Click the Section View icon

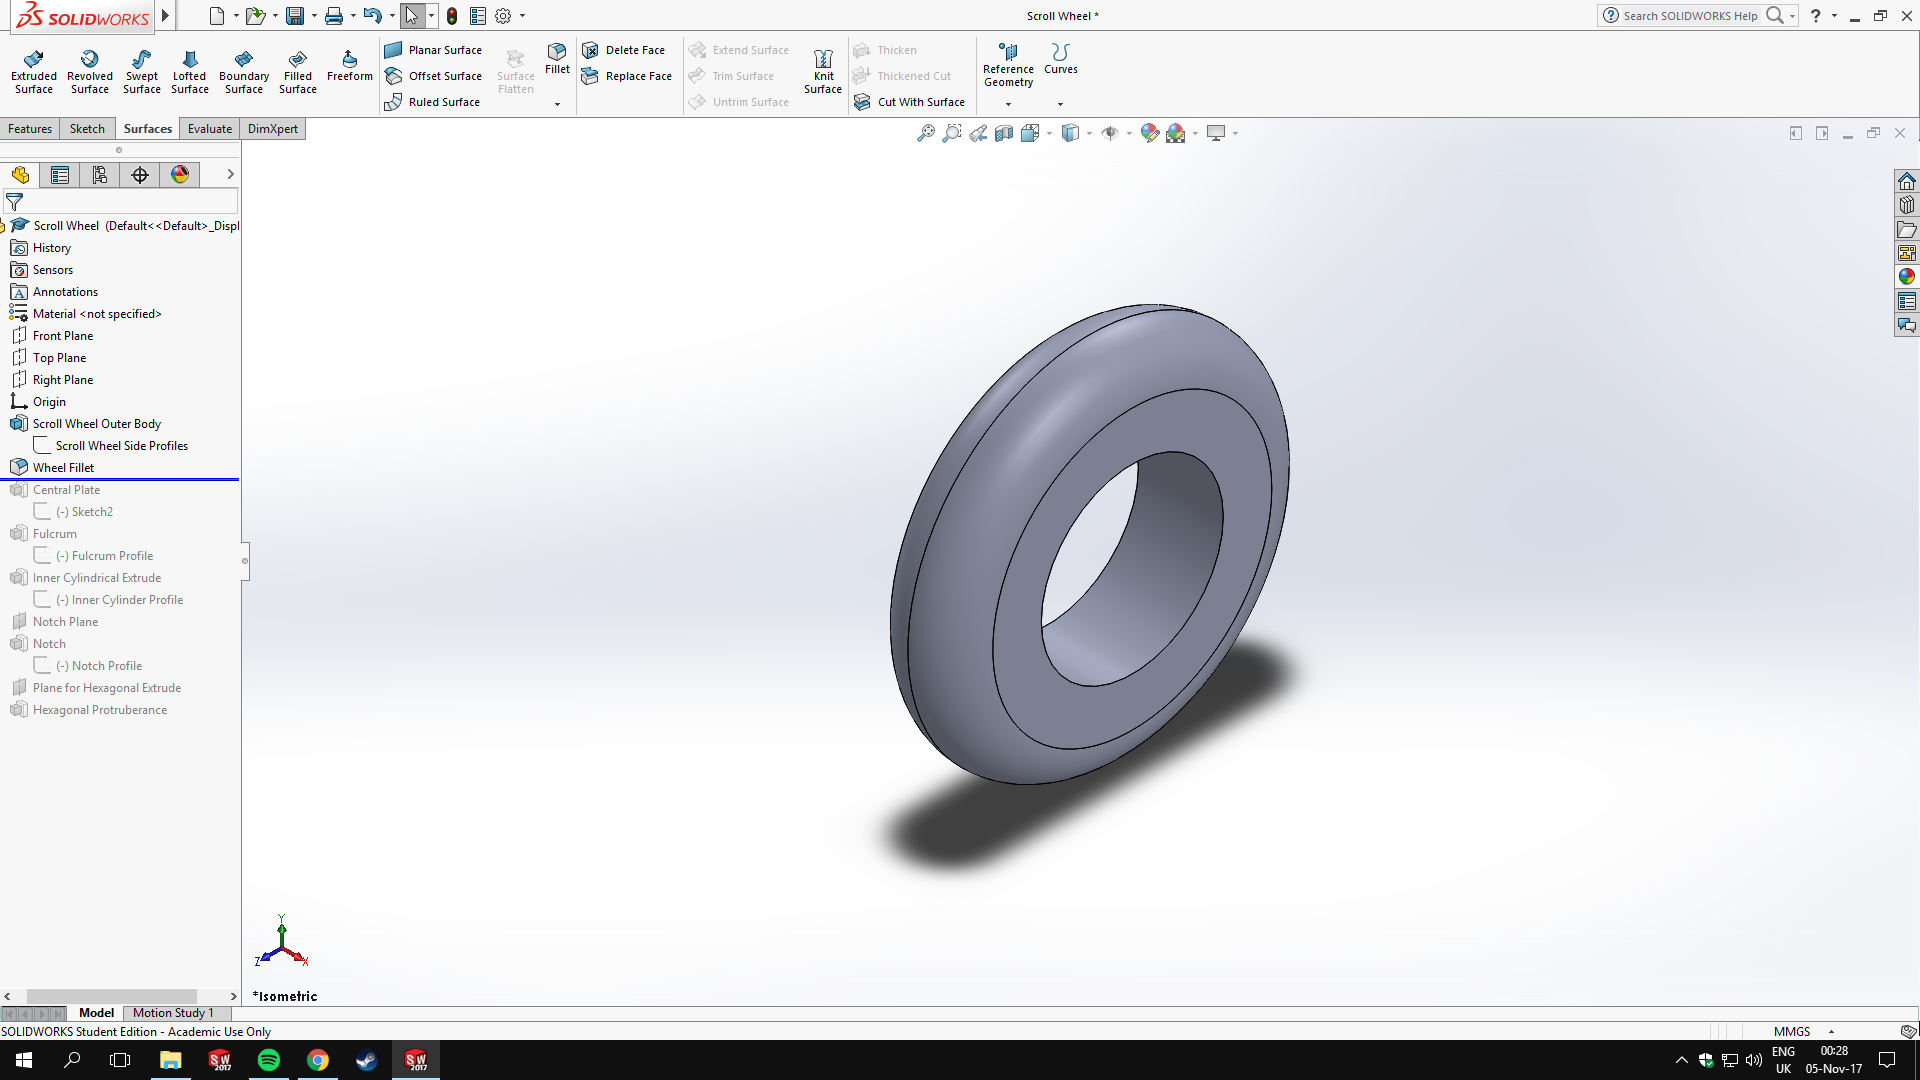pyautogui.click(x=1004, y=133)
